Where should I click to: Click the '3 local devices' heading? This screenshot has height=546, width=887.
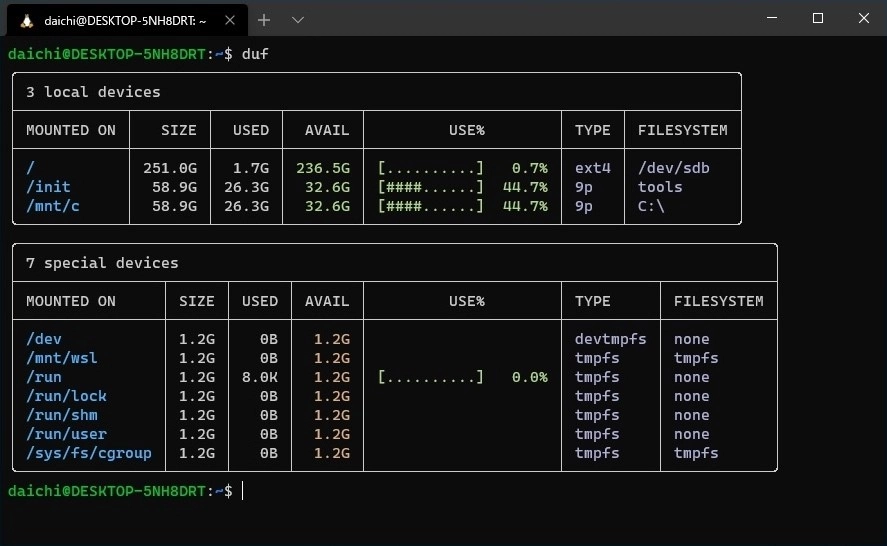click(x=93, y=92)
